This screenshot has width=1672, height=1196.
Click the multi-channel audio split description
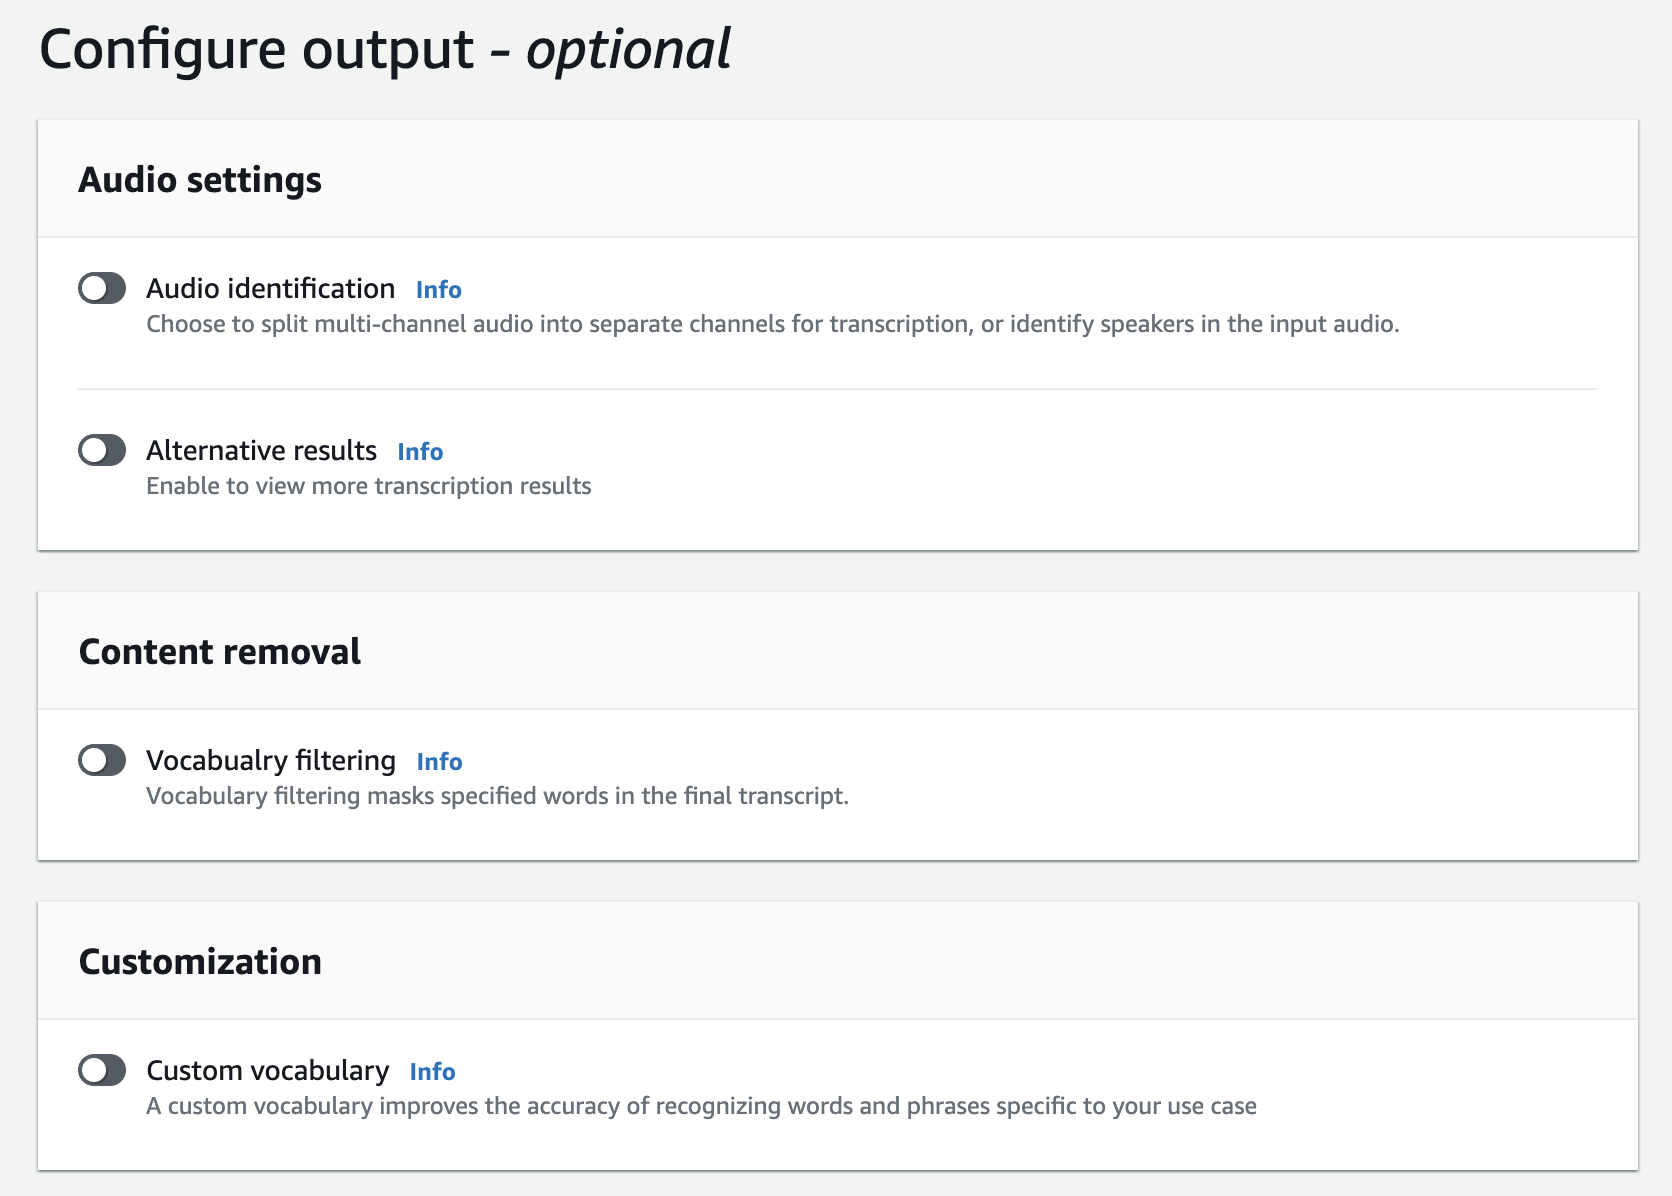(772, 324)
